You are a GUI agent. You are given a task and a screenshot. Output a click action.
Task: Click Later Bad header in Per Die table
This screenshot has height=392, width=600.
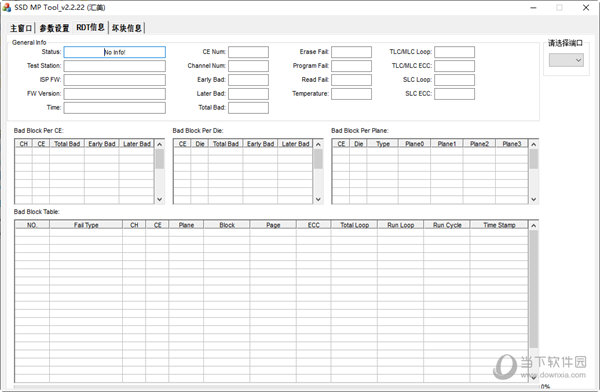295,144
